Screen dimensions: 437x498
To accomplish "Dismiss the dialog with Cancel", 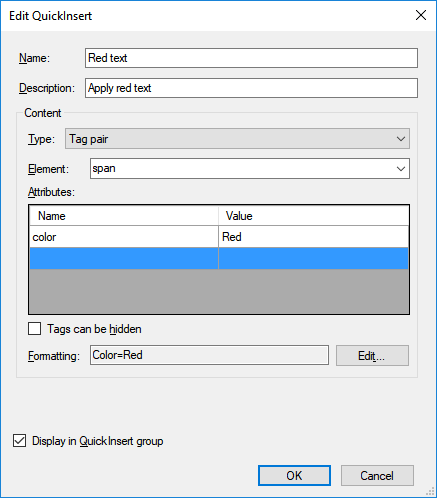I will pyautogui.click(x=377, y=476).
